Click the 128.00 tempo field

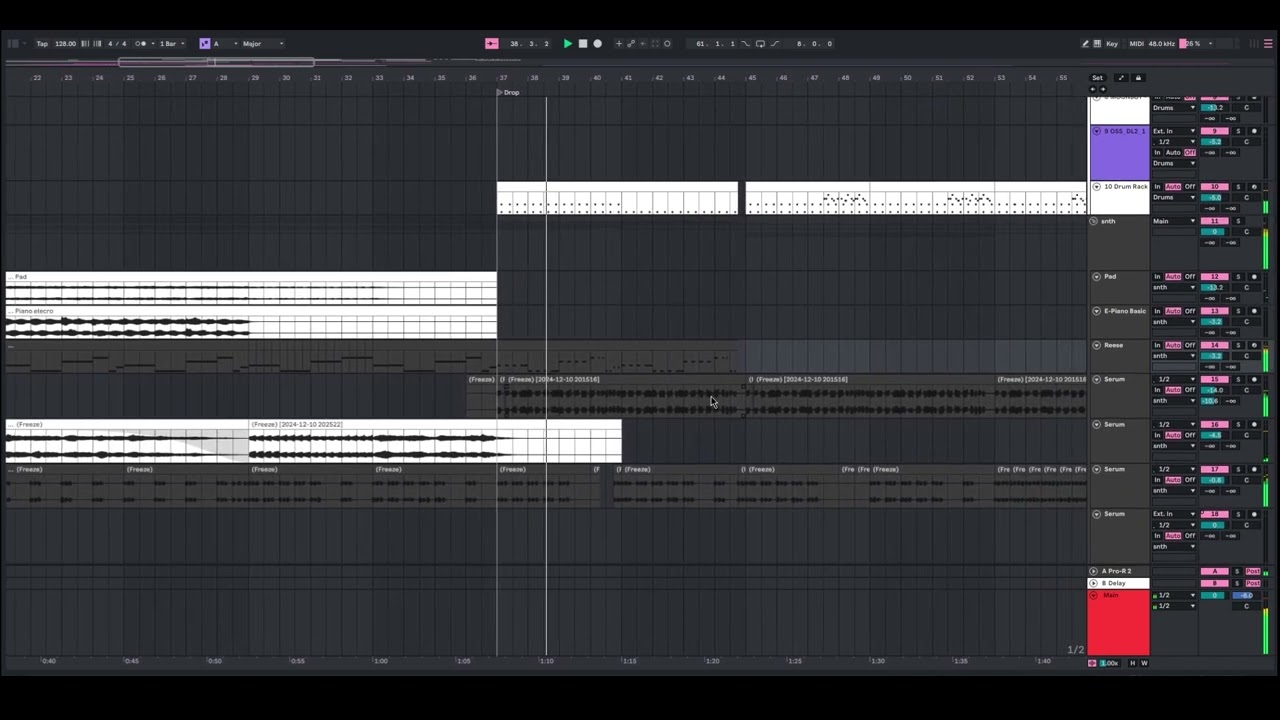[x=65, y=43]
